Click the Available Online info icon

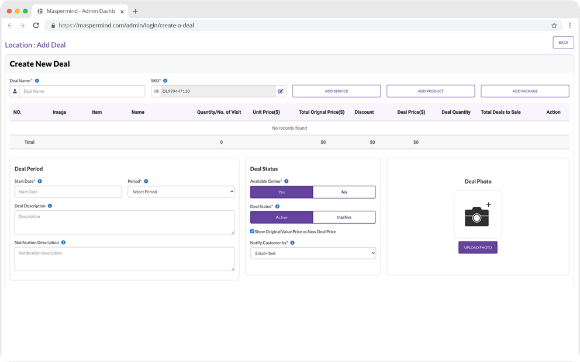pos(286,181)
